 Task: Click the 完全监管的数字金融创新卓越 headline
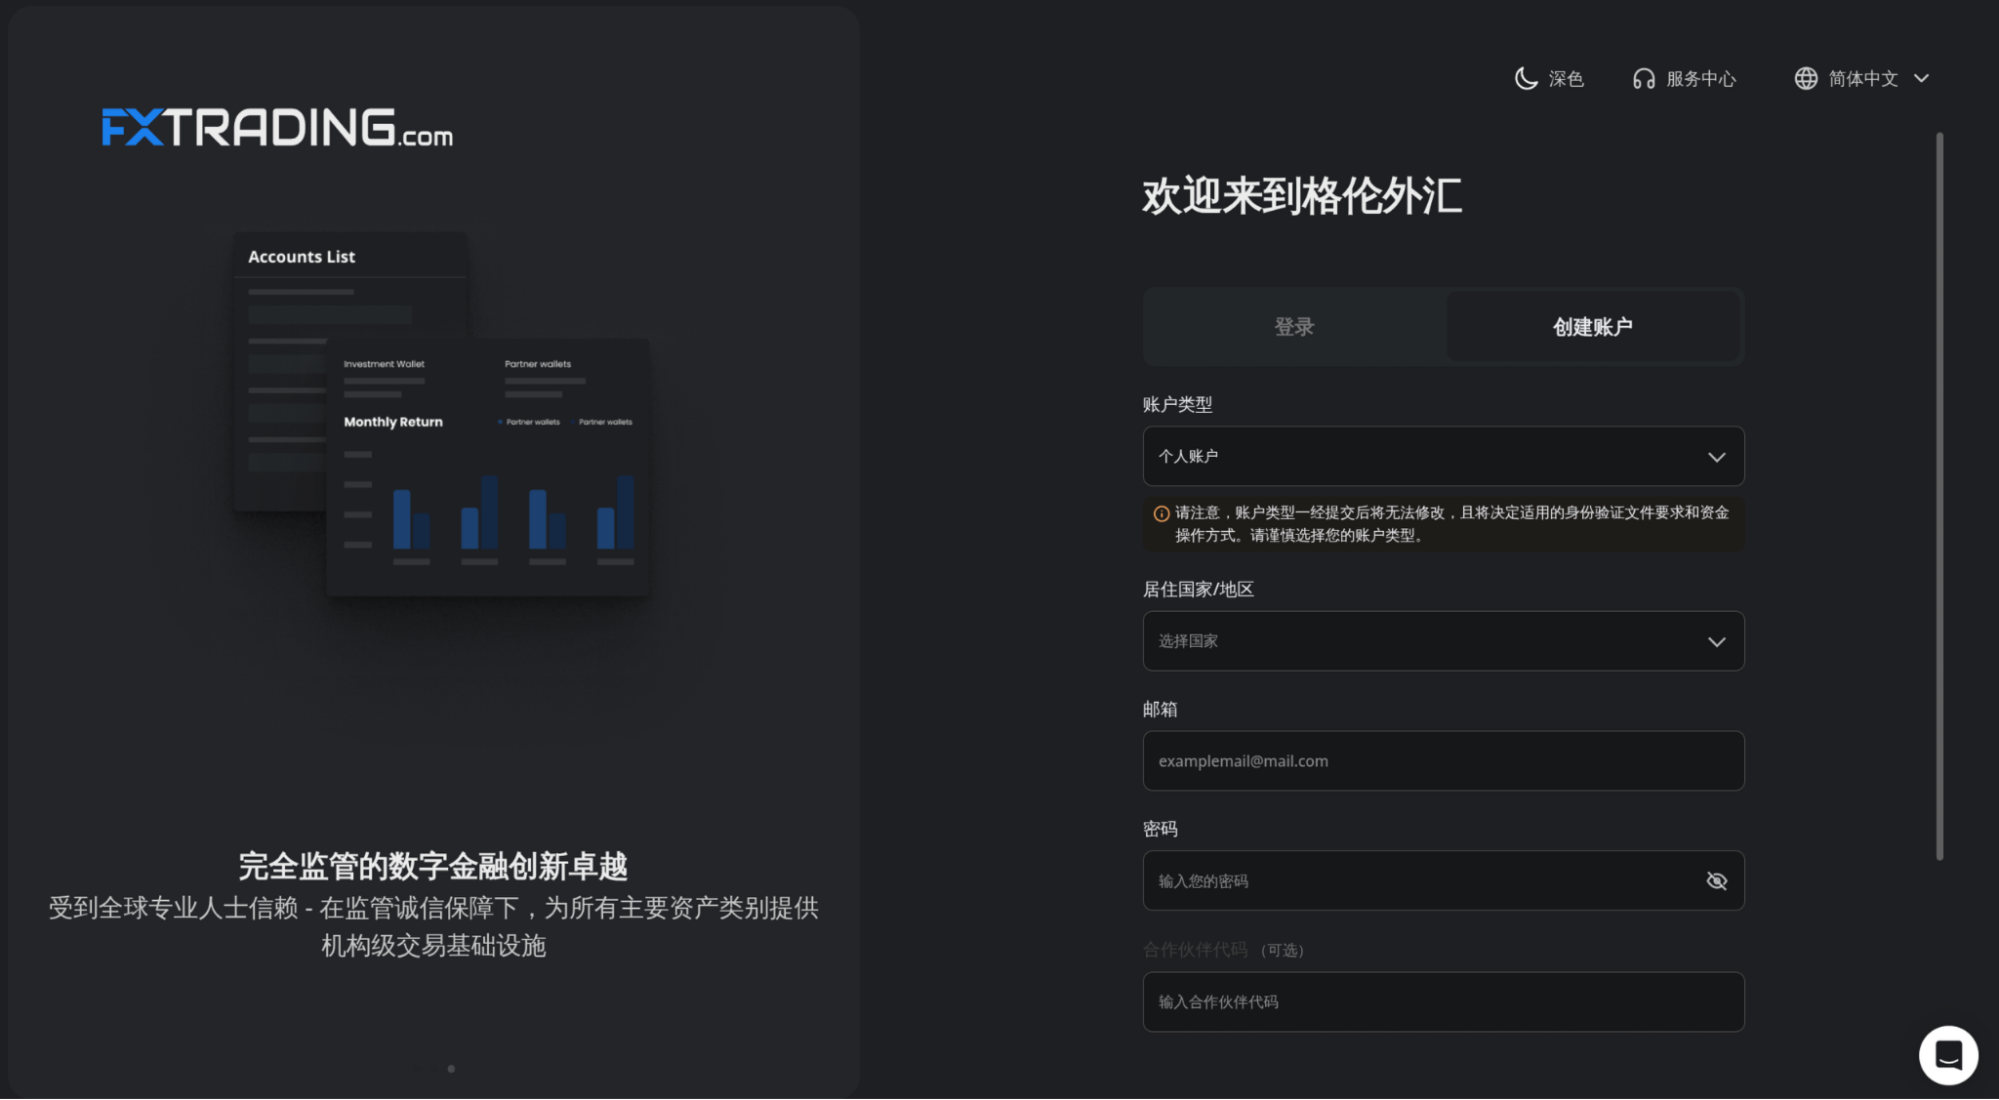[433, 866]
